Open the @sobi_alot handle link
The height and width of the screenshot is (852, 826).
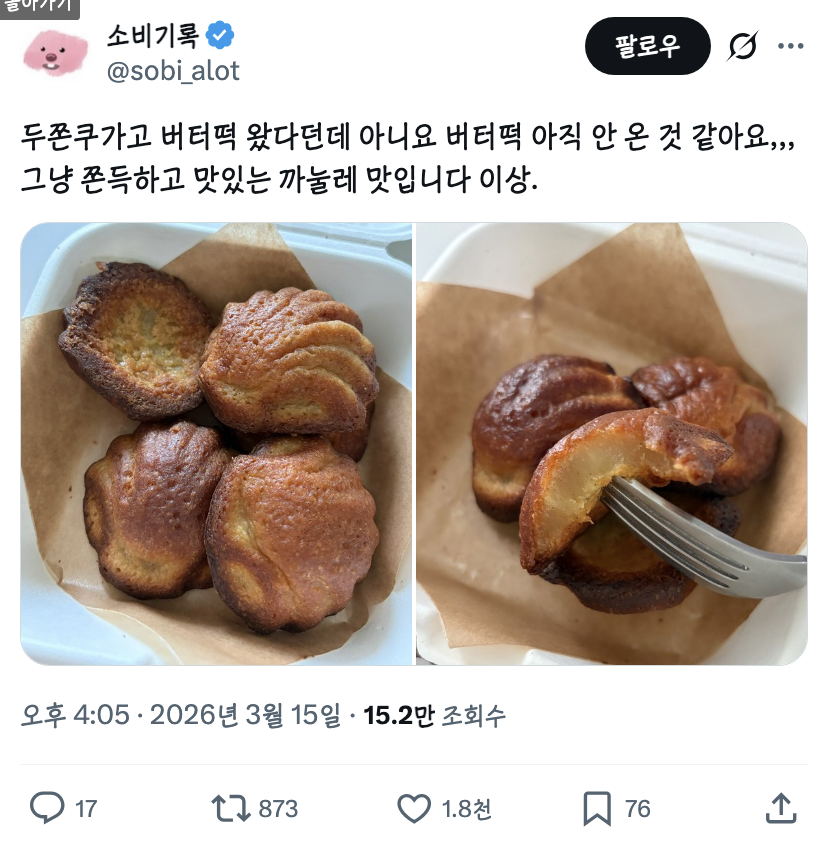(x=173, y=71)
